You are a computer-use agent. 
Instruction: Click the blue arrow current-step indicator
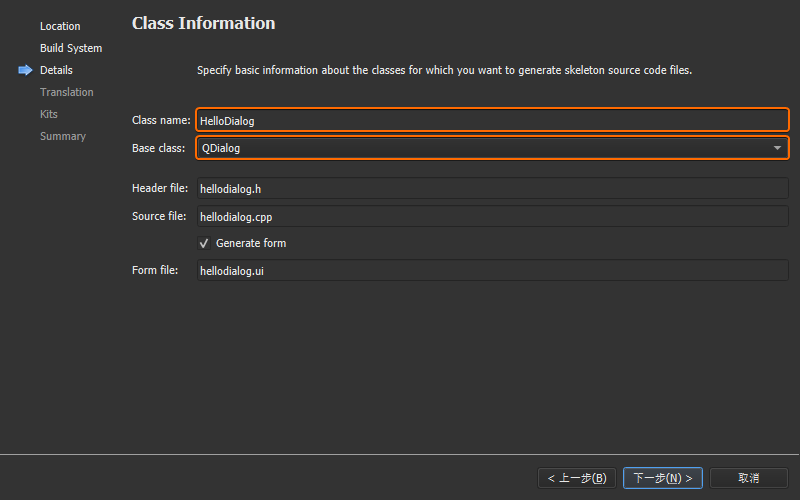coord(25,70)
